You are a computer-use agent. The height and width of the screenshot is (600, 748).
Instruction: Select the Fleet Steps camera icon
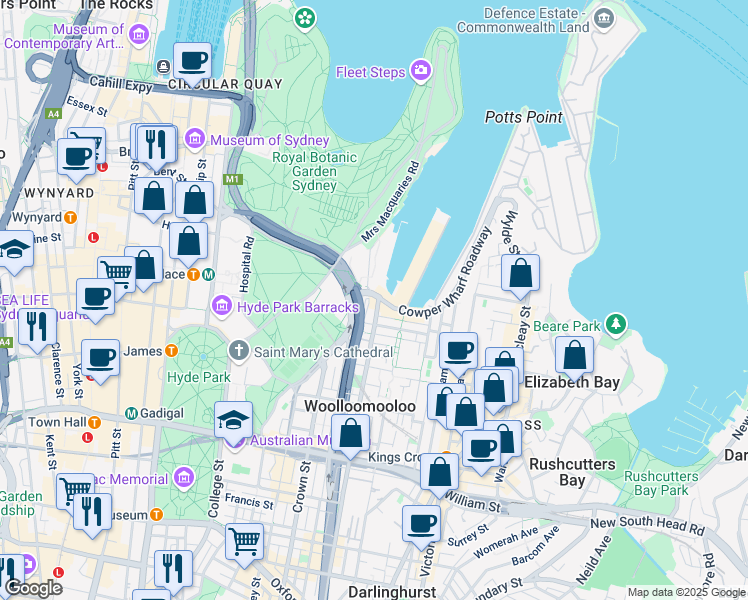421,71
